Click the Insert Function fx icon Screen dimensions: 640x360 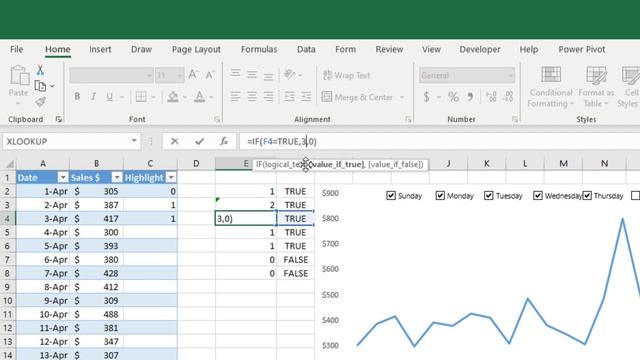tap(224, 141)
